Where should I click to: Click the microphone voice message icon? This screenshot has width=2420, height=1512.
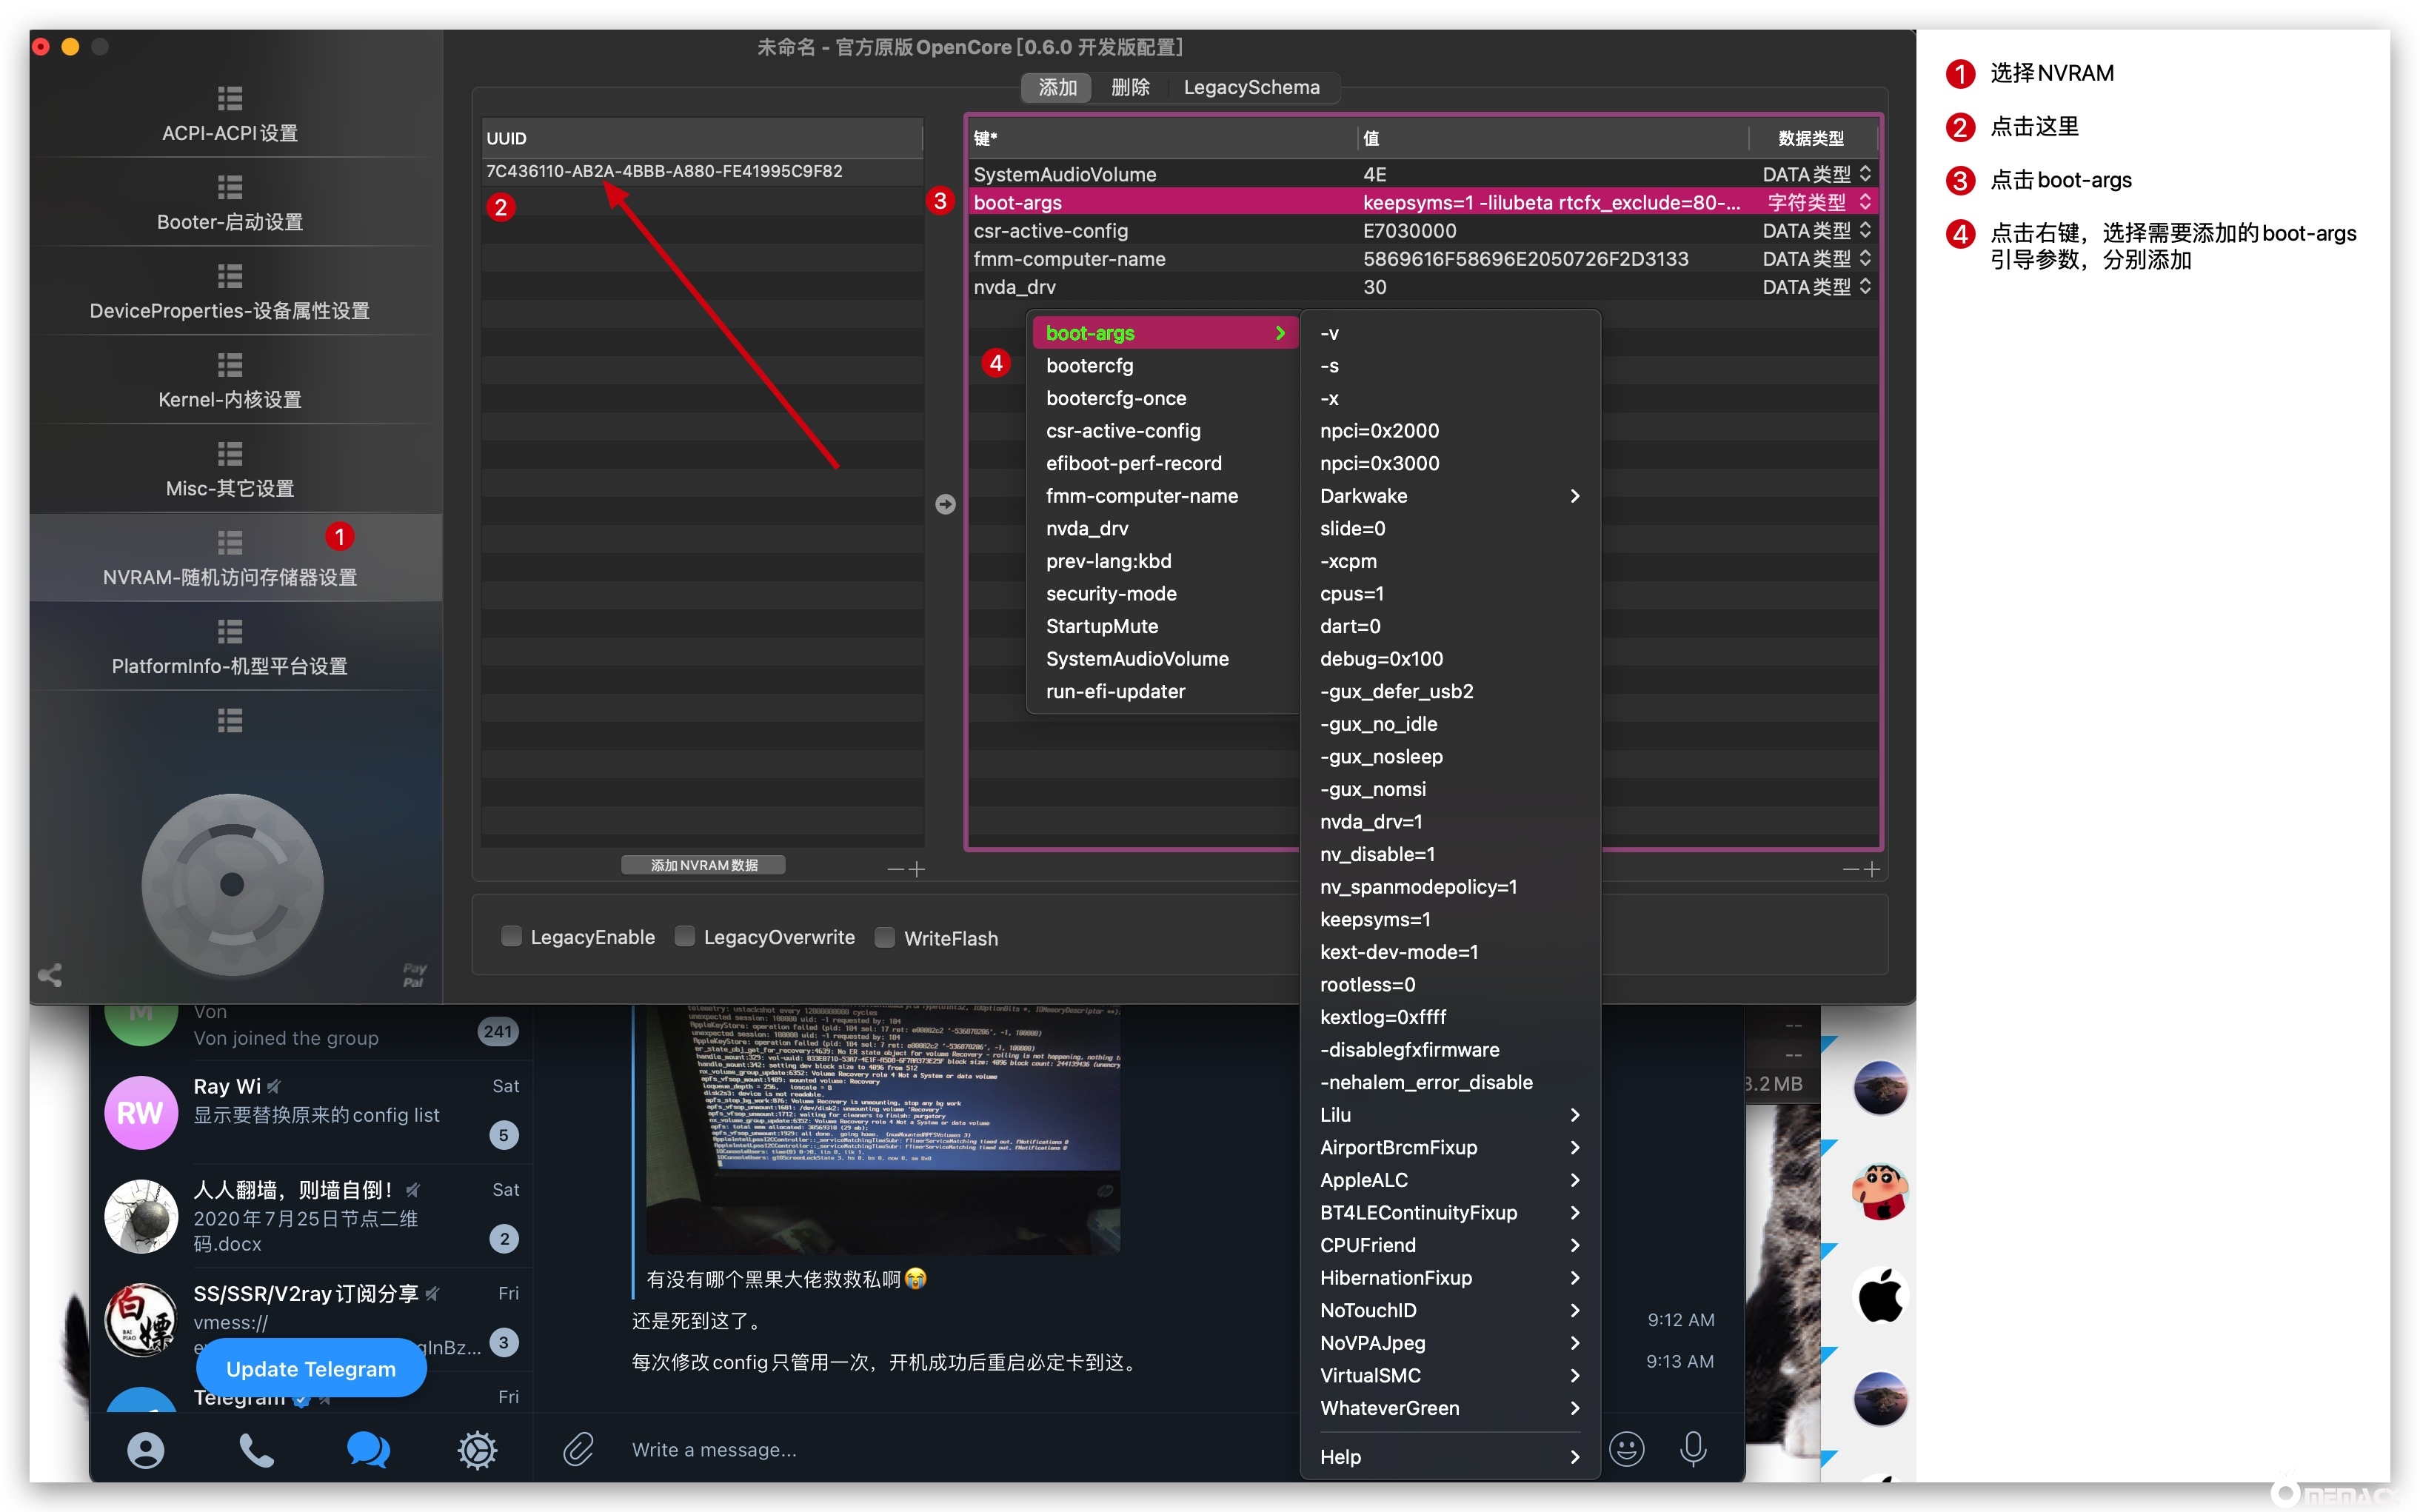pyautogui.click(x=1693, y=1449)
